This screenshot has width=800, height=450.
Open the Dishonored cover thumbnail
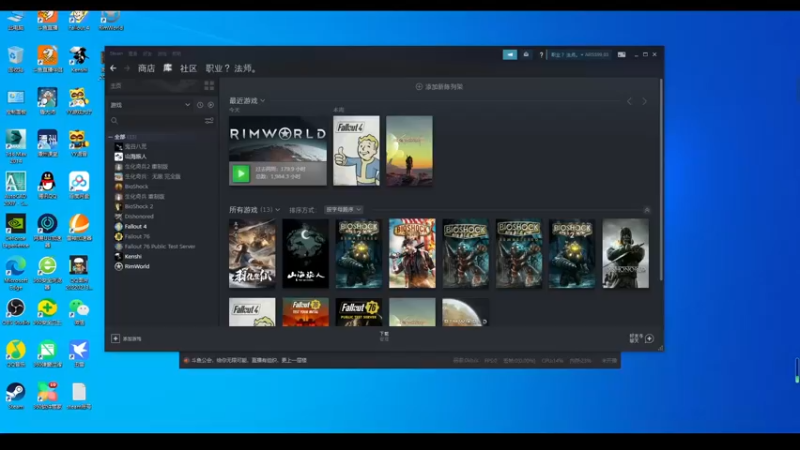626,254
